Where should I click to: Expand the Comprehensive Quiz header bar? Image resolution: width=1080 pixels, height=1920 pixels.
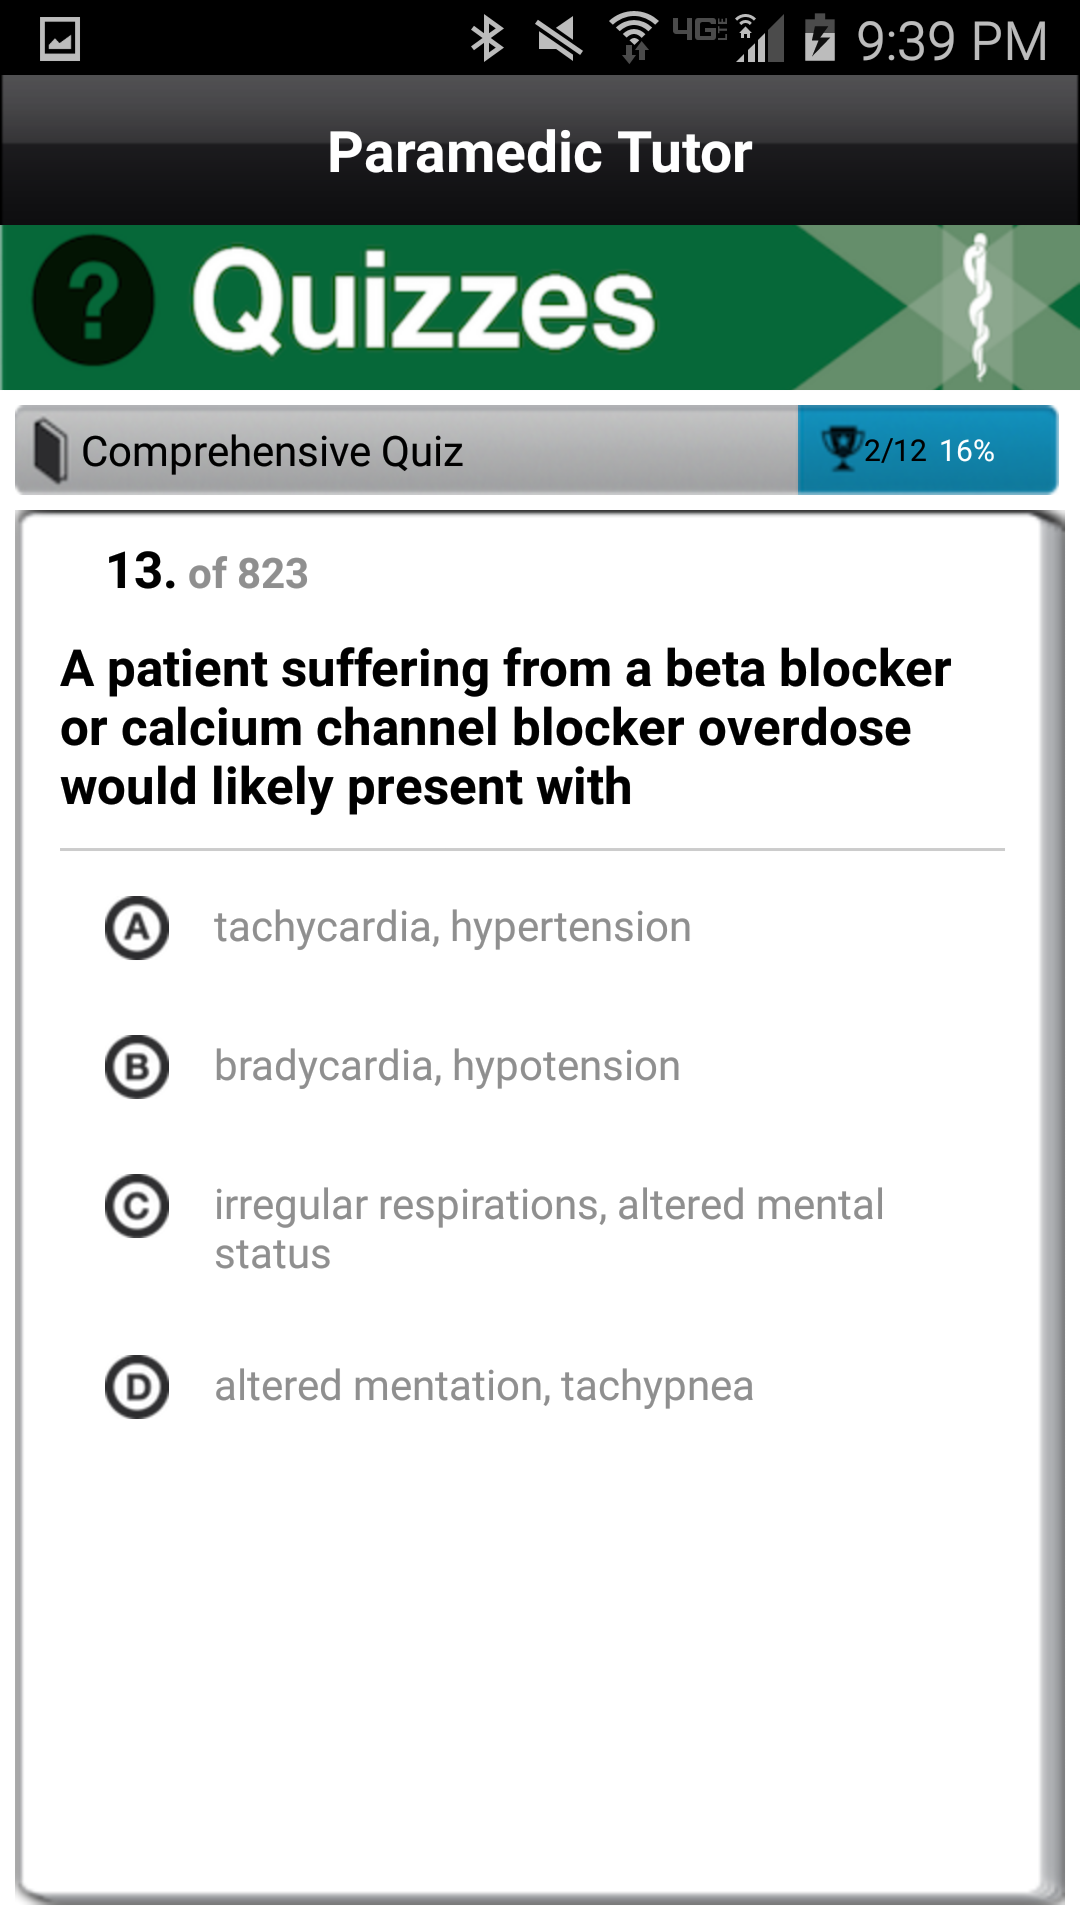click(x=400, y=450)
